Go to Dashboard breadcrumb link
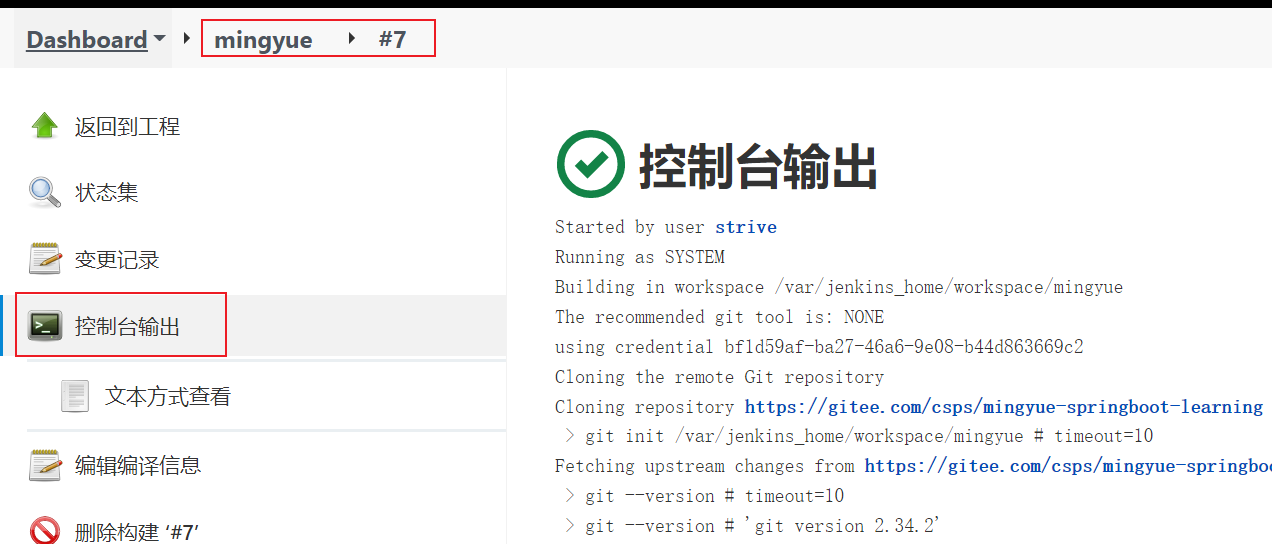1272x544 pixels. 87,40
